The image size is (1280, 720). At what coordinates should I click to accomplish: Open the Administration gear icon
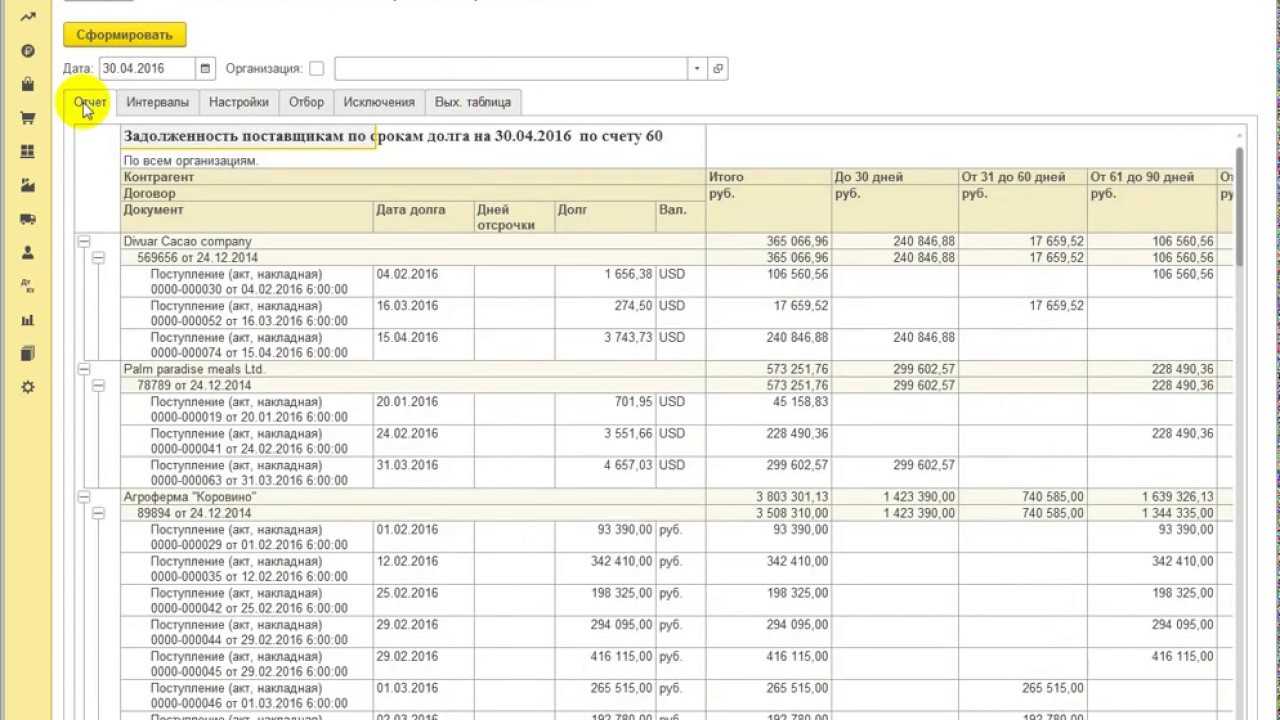(x=28, y=387)
